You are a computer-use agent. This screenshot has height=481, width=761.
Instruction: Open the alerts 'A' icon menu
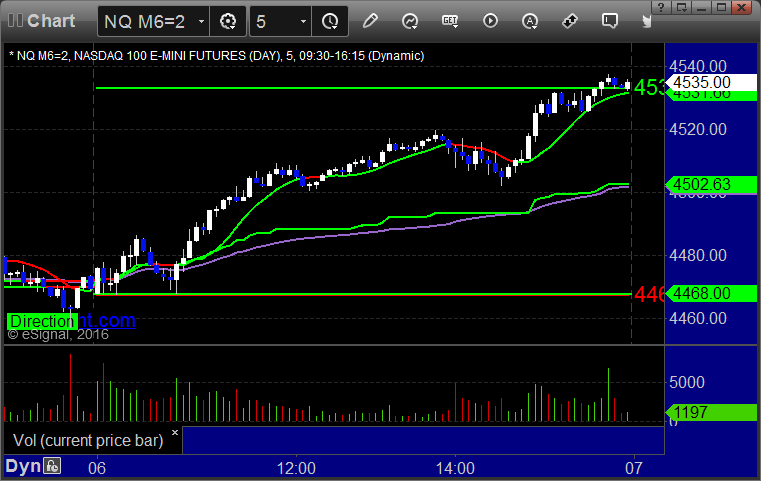point(530,21)
